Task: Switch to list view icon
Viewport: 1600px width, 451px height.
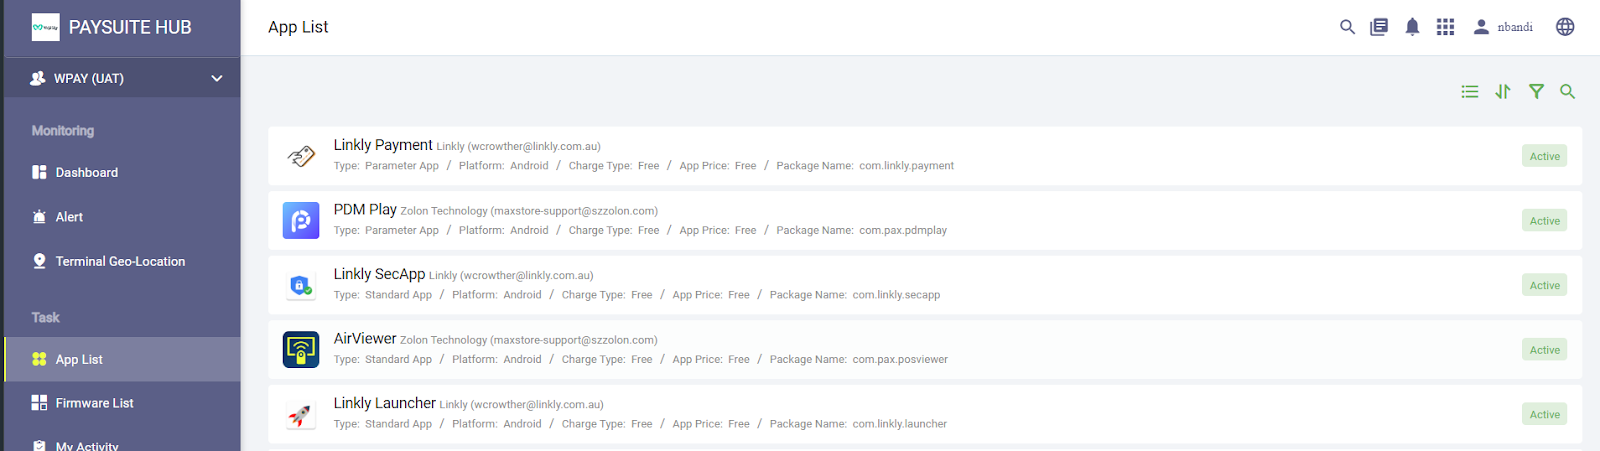Action: pyautogui.click(x=1469, y=91)
